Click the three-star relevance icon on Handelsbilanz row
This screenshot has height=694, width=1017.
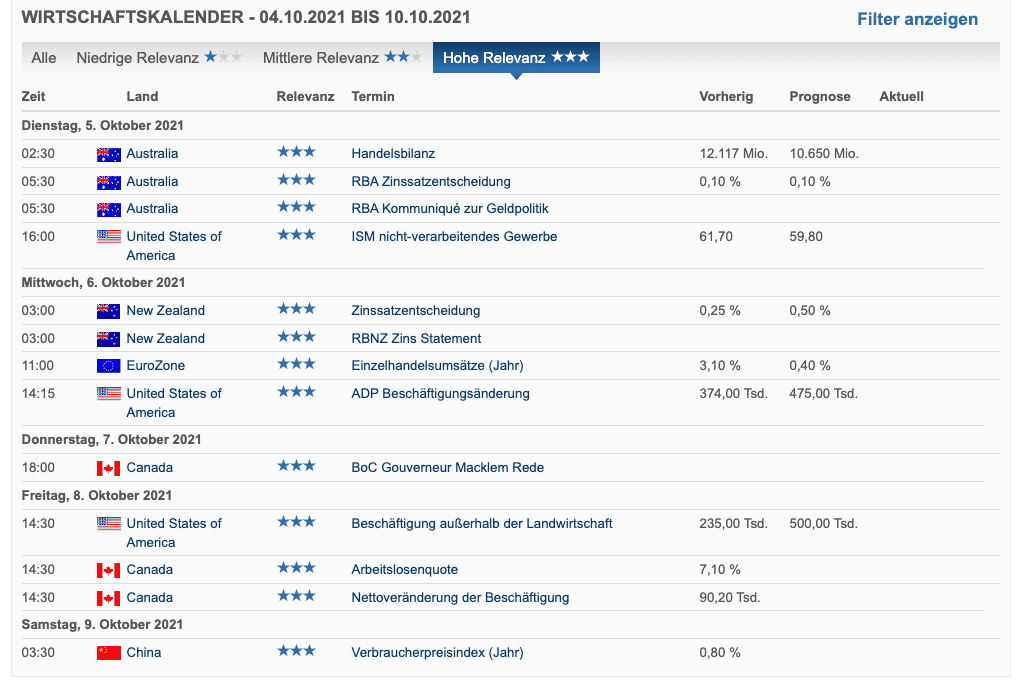[x=296, y=150]
